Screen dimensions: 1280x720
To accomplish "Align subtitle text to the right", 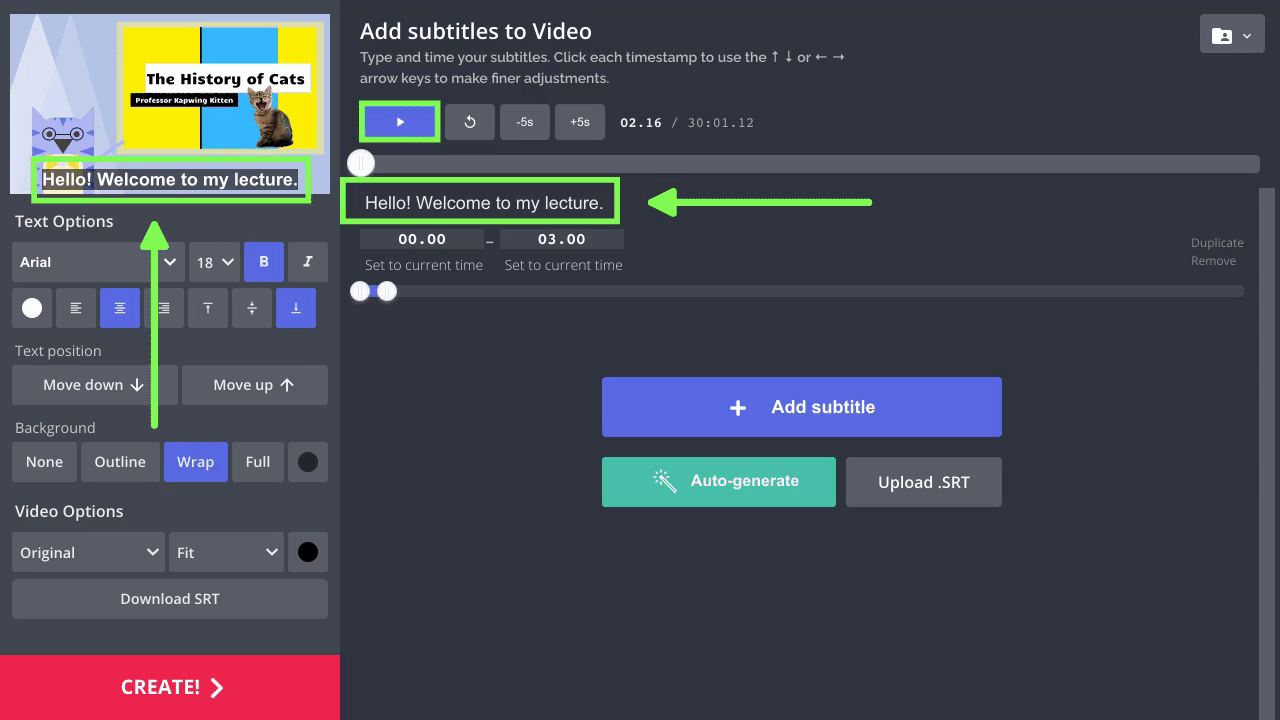I will [164, 308].
